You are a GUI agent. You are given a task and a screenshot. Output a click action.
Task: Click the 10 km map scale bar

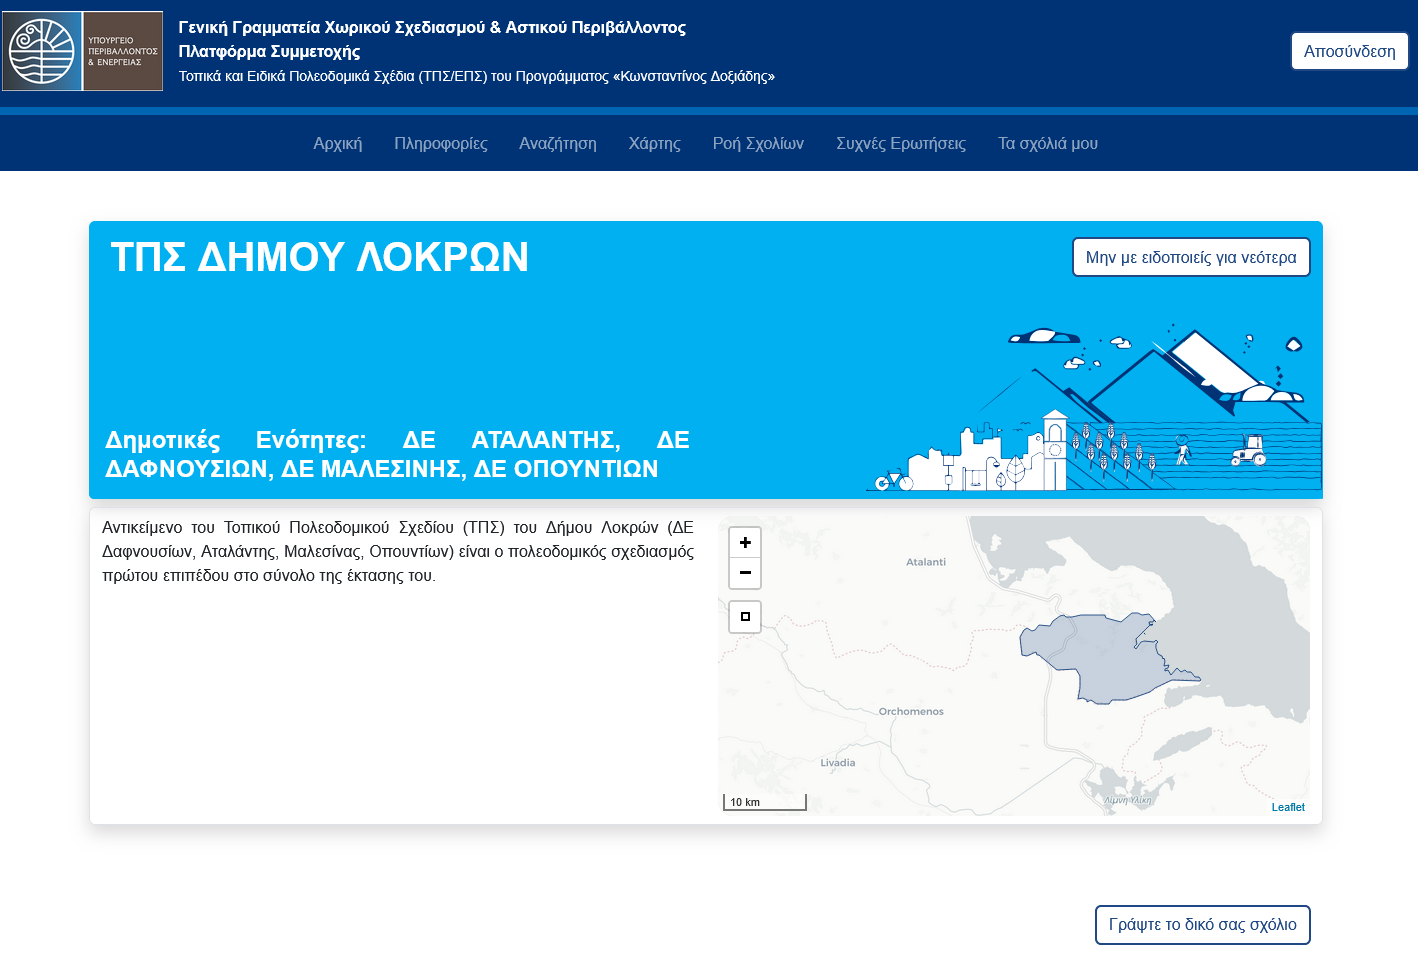coord(765,802)
